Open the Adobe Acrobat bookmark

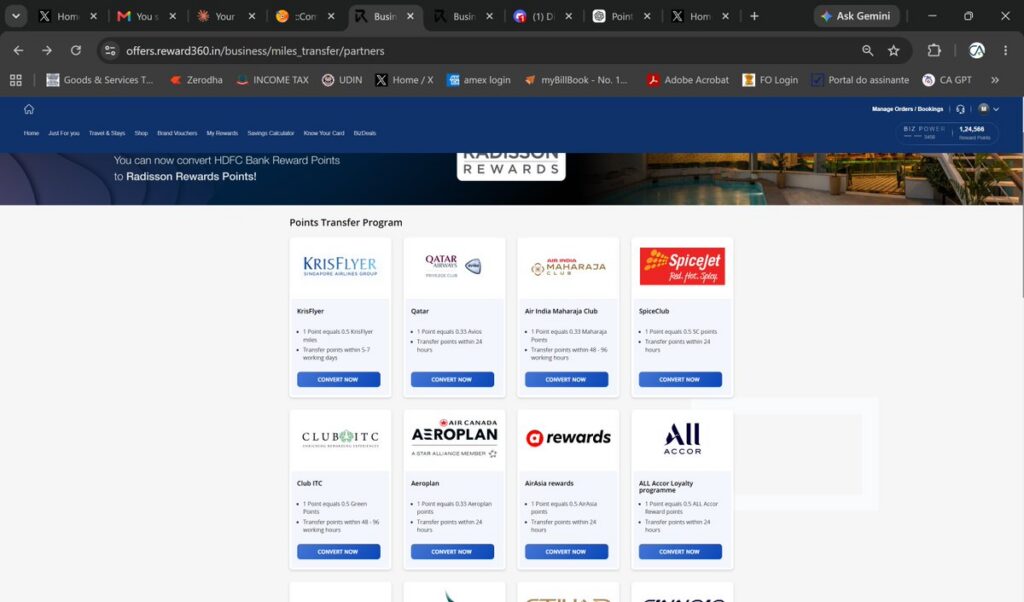point(688,80)
